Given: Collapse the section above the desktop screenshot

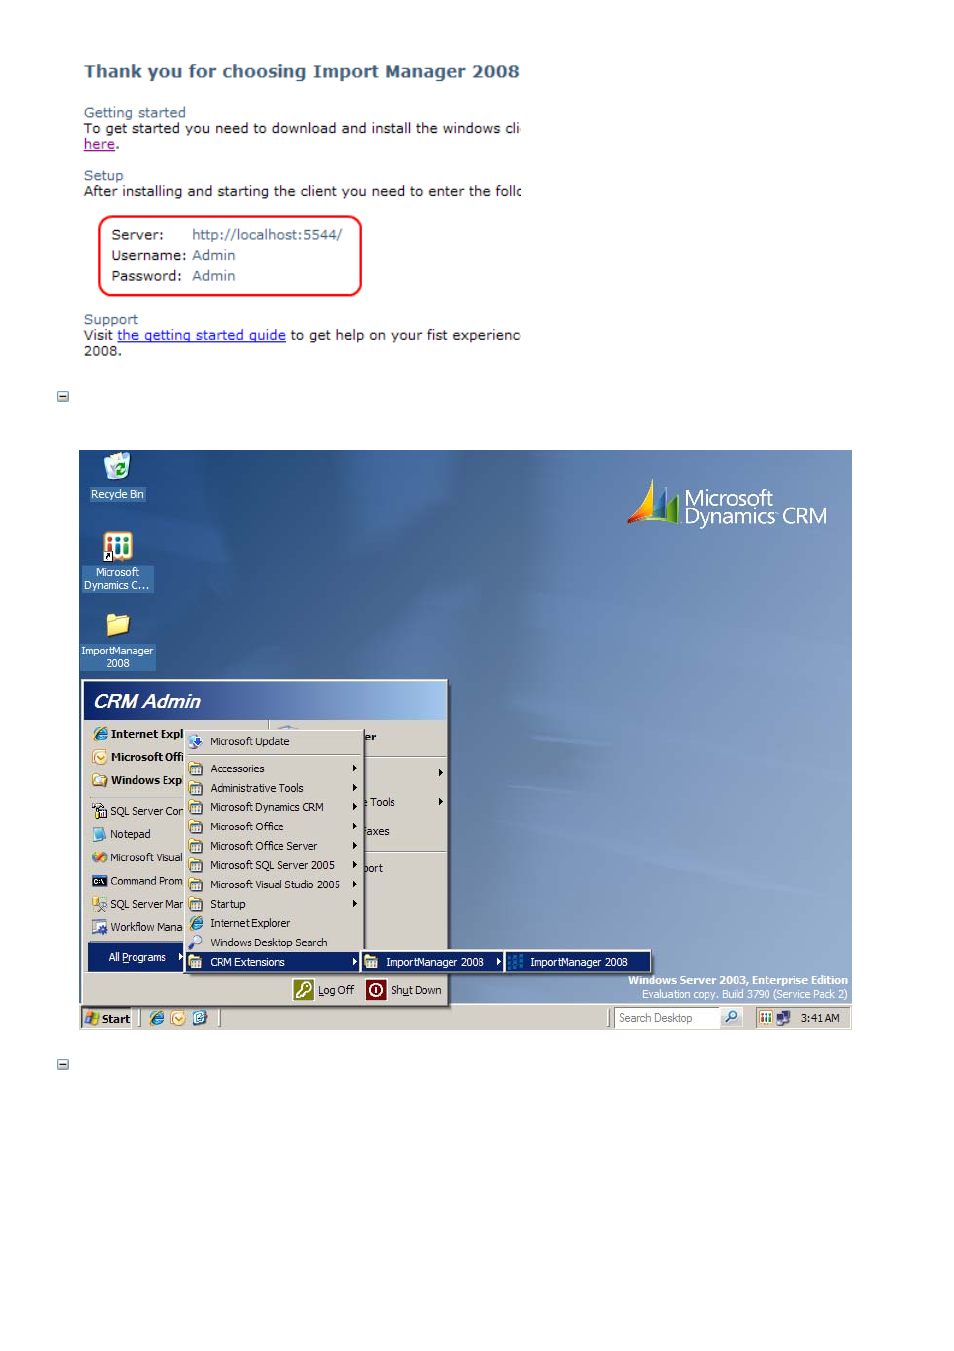Looking at the screenshot, I should pyautogui.click(x=63, y=397).
